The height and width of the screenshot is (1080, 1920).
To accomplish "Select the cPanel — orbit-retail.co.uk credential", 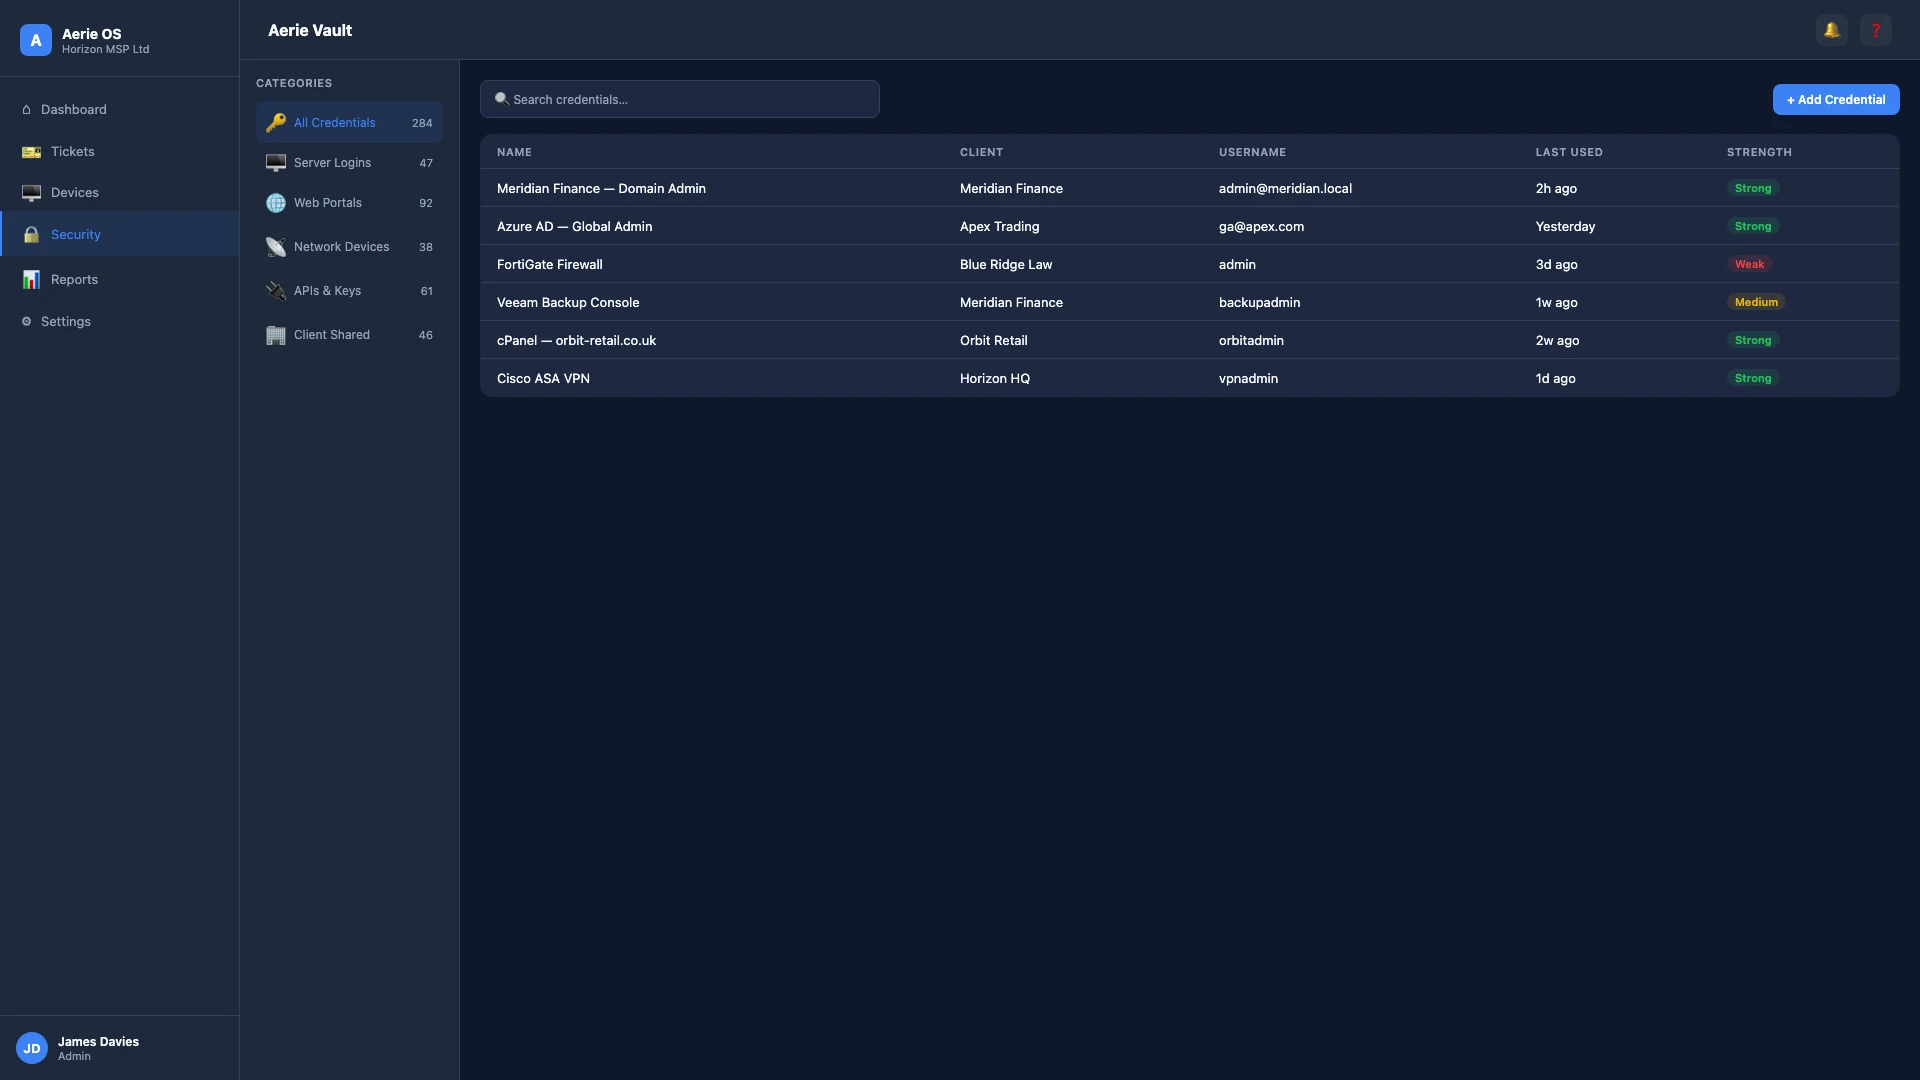I will coord(1189,340).
